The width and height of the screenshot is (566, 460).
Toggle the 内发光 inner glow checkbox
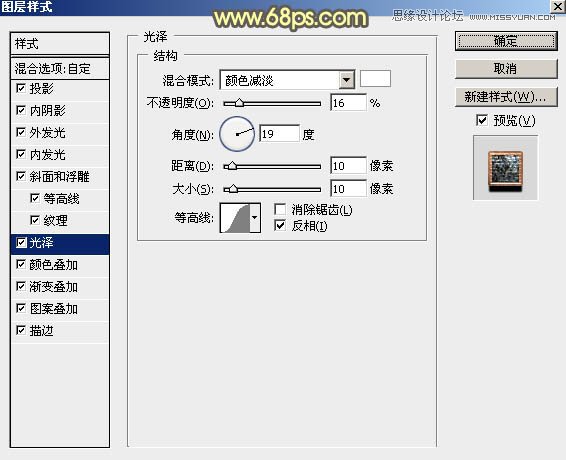(x=21, y=155)
